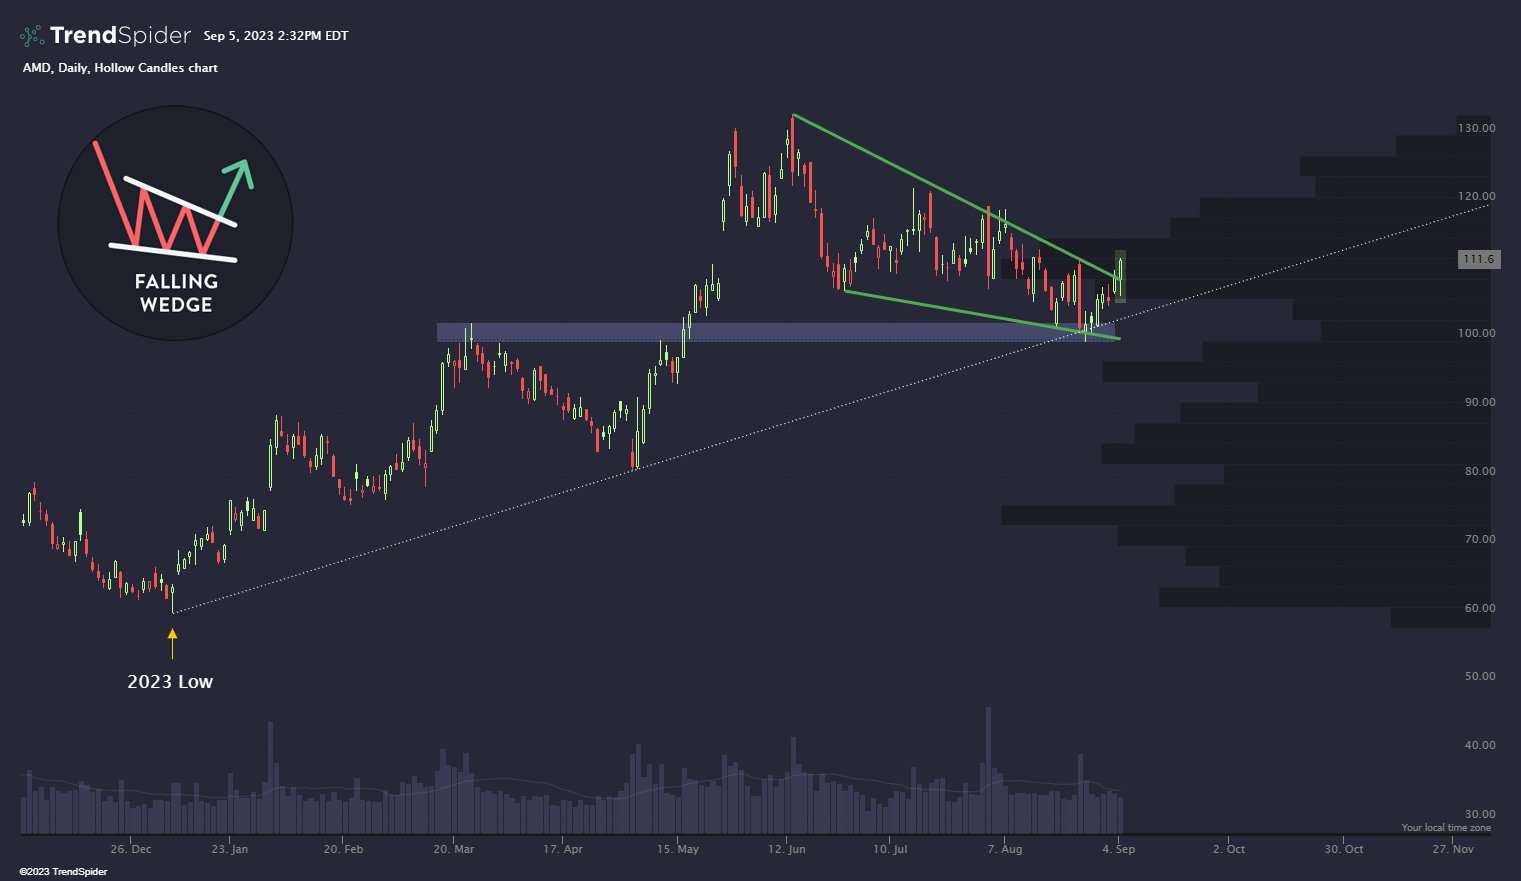Click the TrendSpider spider logo icon
The height and width of the screenshot is (881, 1521).
pyautogui.click(x=32, y=36)
